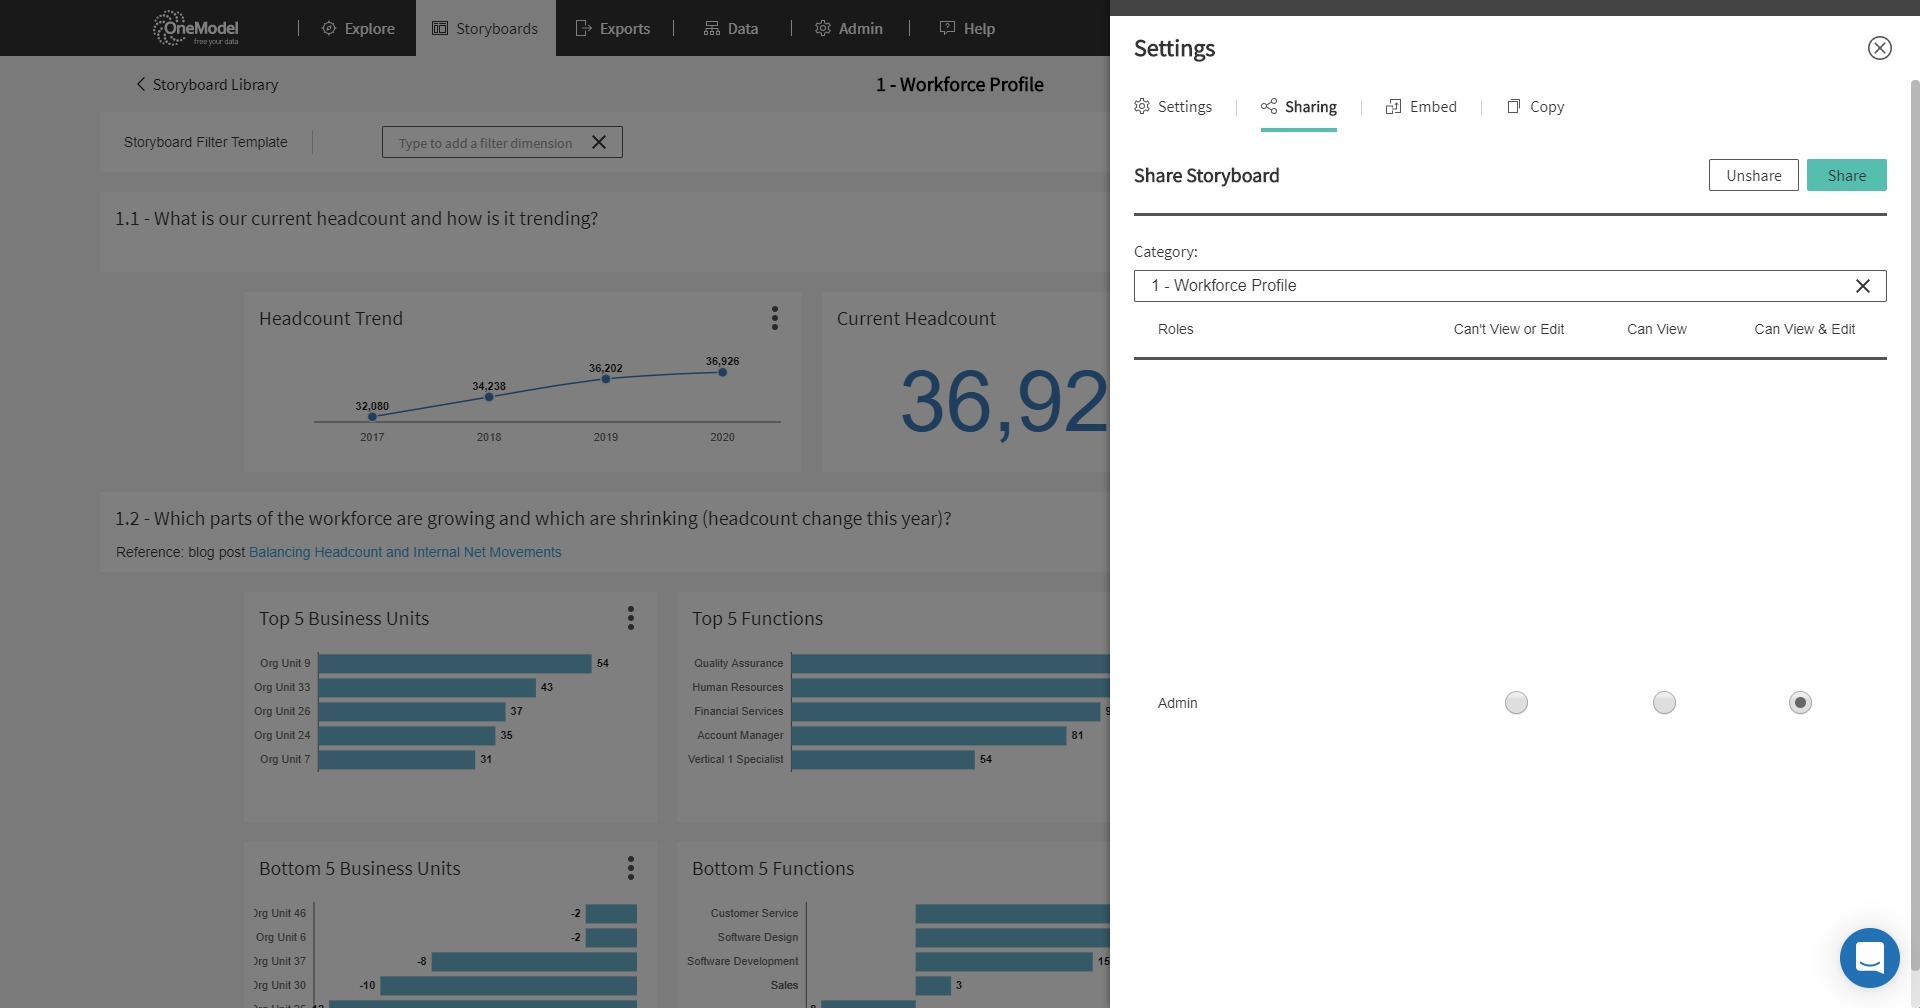Clear the selected Category value
1920x1008 pixels.
click(1863, 286)
